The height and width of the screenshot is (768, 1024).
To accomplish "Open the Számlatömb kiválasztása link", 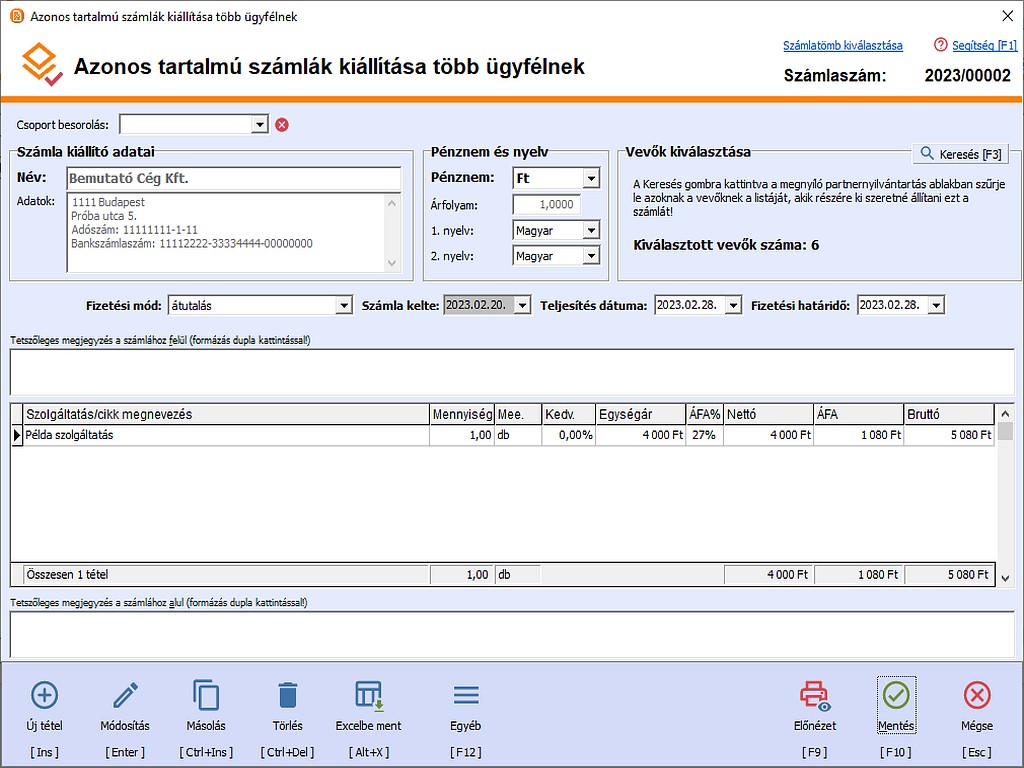I will click(842, 46).
